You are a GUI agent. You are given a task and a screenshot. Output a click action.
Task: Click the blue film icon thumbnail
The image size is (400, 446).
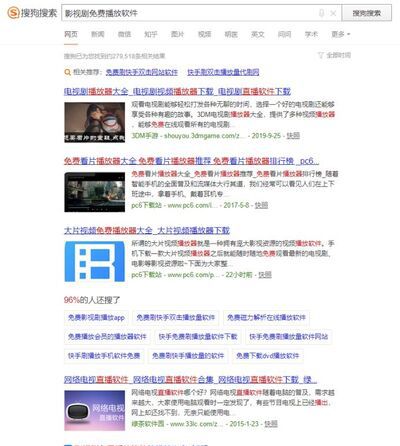[95, 262]
